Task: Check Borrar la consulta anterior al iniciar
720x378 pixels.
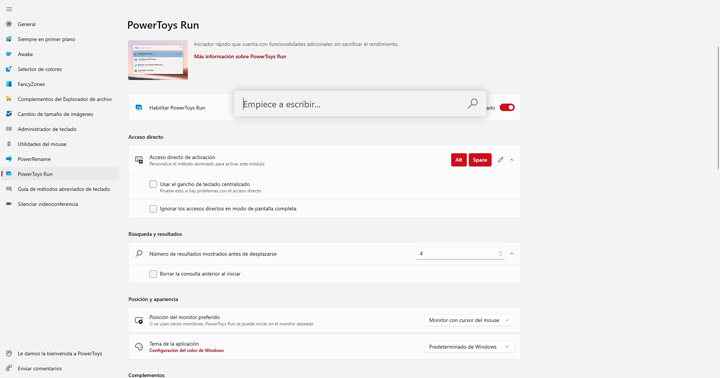Action: pos(153,274)
